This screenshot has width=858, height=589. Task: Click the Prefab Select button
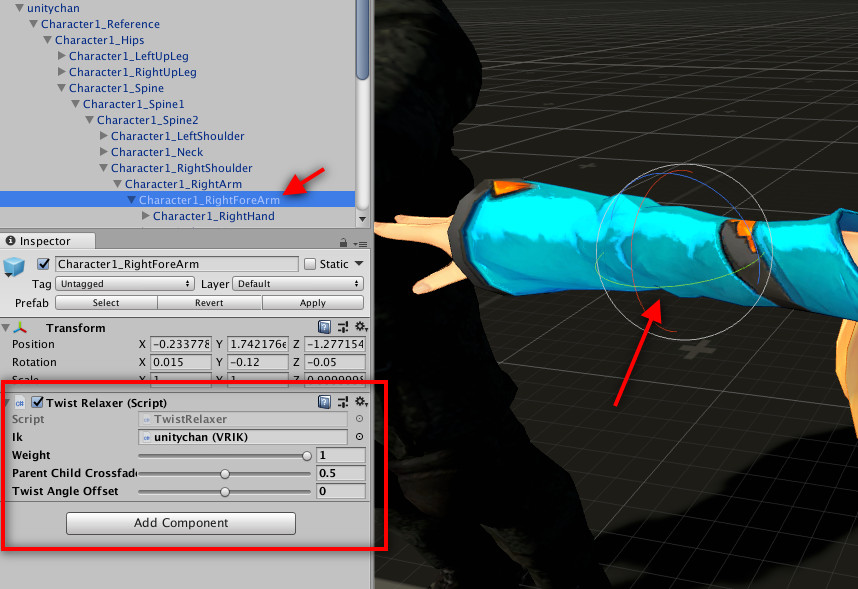(x=106, y=303)
